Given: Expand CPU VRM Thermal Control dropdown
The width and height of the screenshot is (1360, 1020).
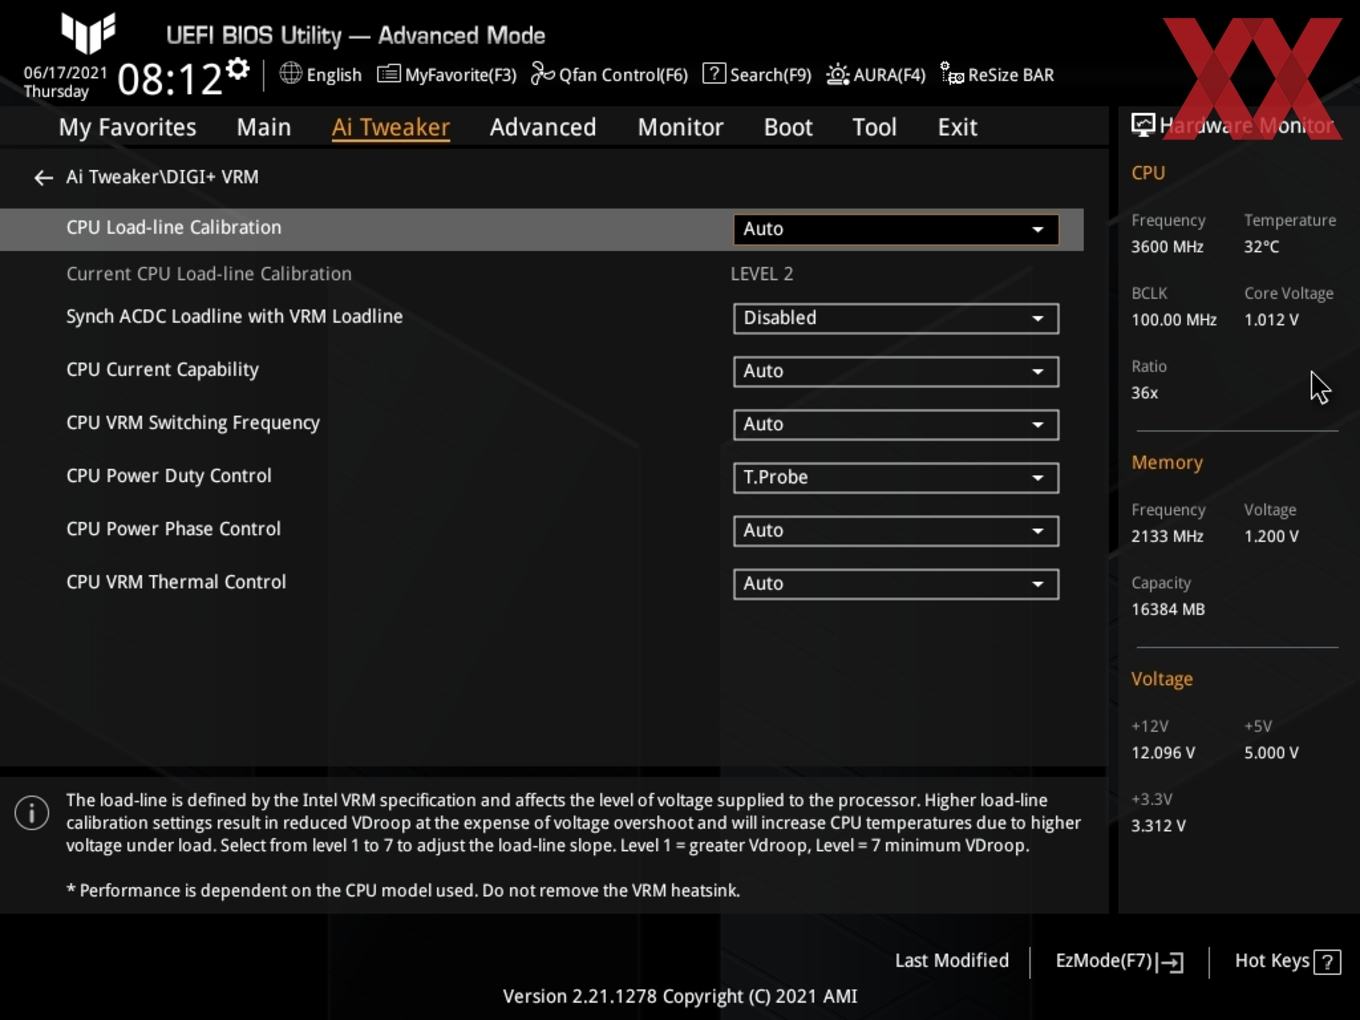Looking at the screenshot, I should pos(896,583).
